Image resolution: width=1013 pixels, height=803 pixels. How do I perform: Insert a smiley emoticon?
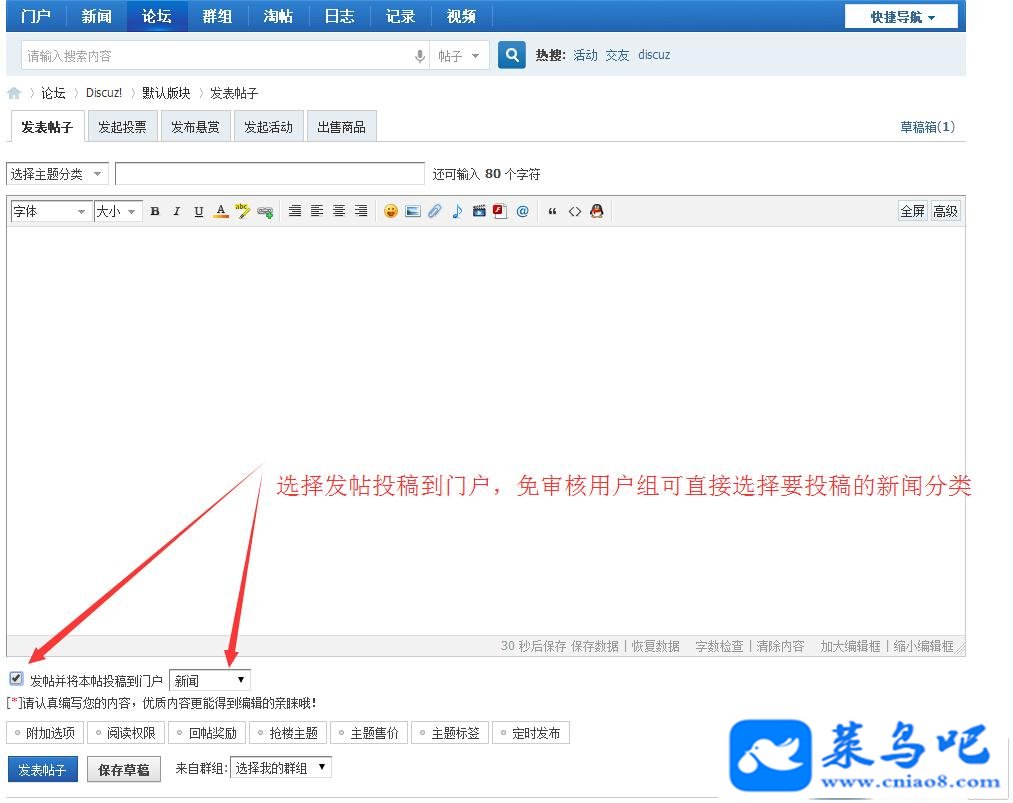pos(390,211)
